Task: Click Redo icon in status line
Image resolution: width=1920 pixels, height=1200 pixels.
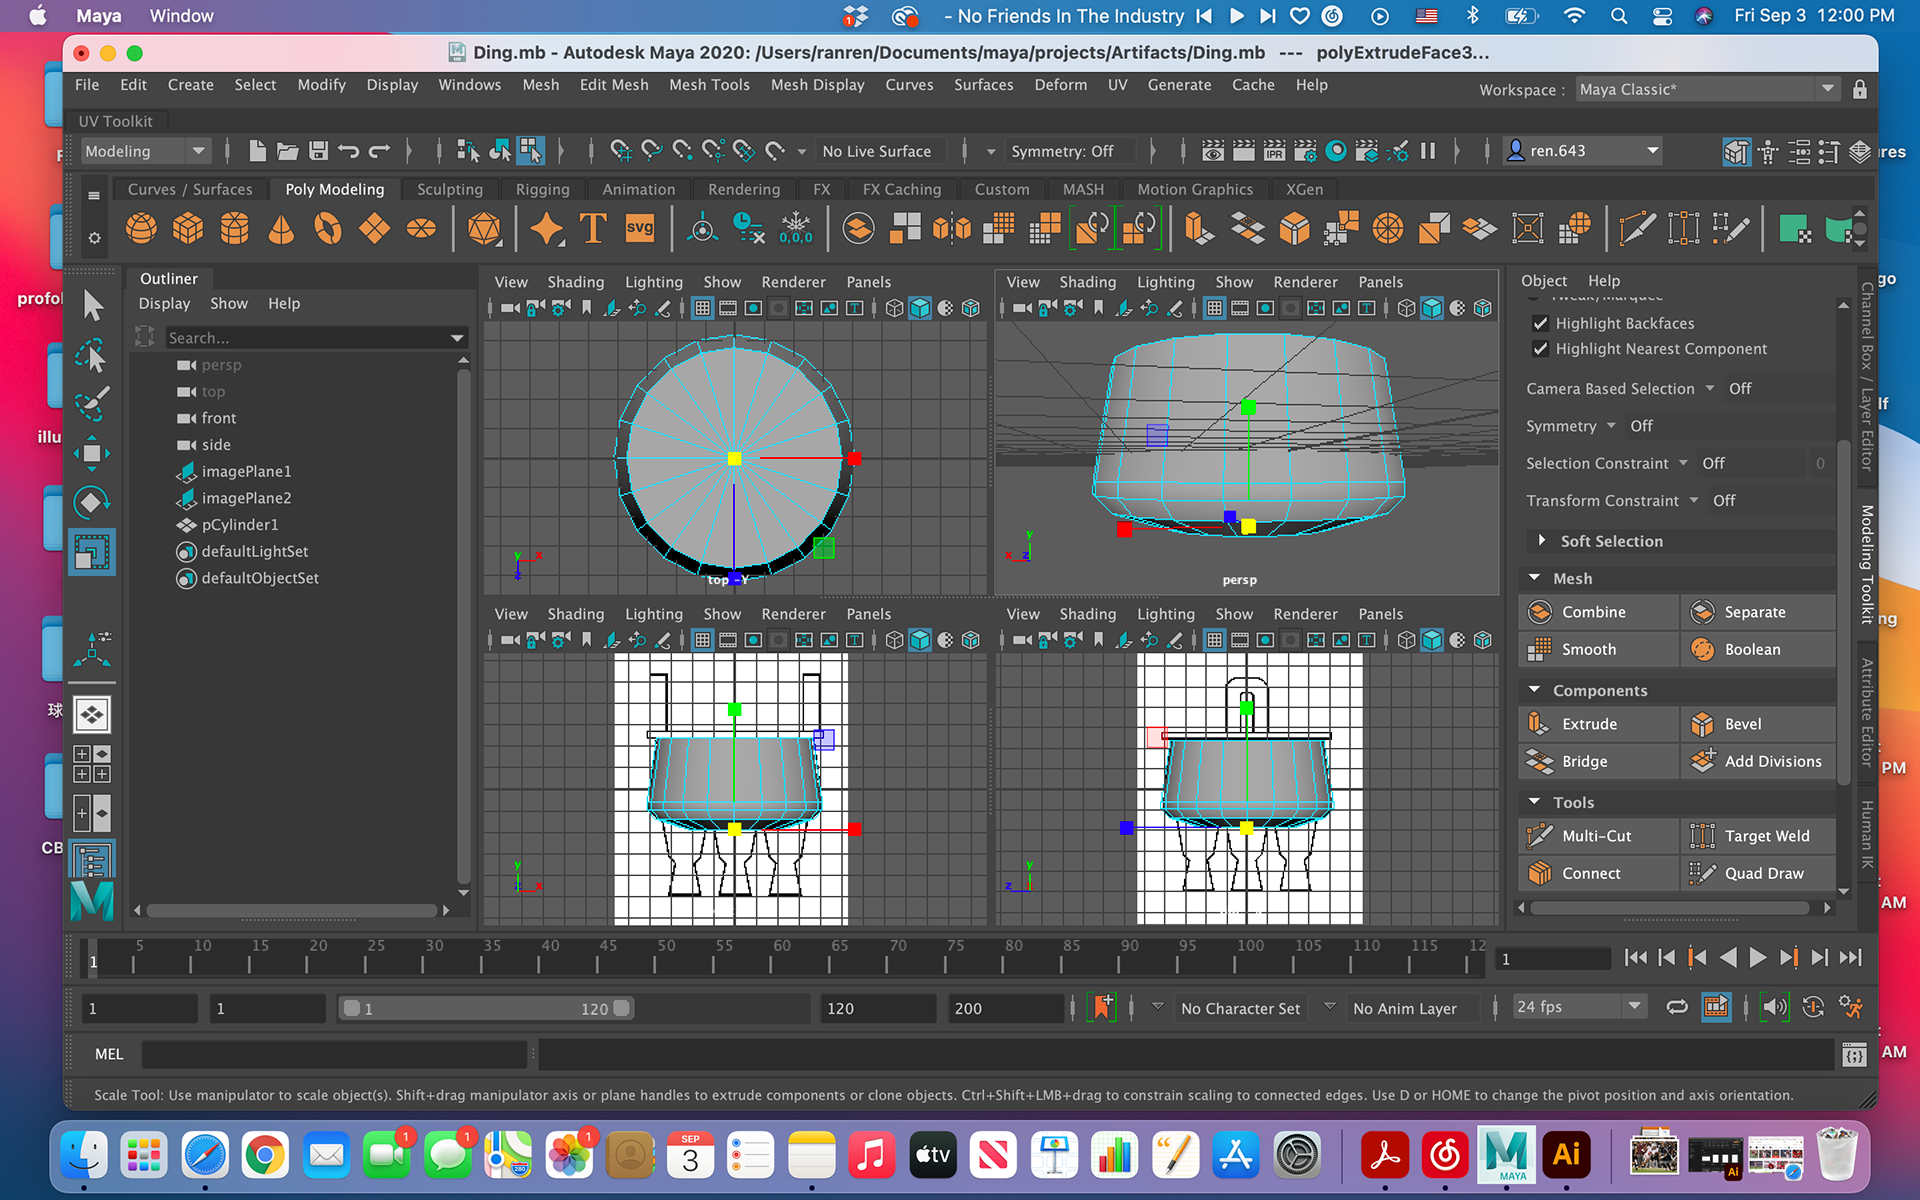Action: 380,151
